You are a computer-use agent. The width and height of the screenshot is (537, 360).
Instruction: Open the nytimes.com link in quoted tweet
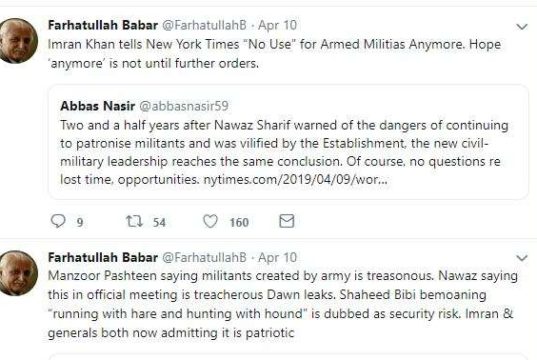coord(295,179)
